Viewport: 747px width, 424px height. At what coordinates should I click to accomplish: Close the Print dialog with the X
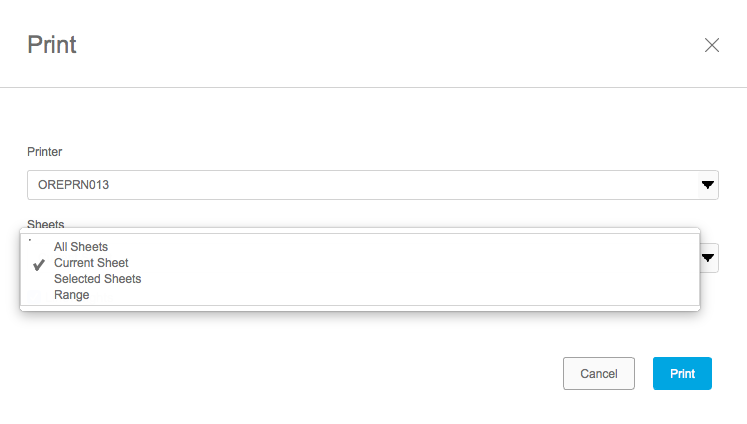point(712,45)
